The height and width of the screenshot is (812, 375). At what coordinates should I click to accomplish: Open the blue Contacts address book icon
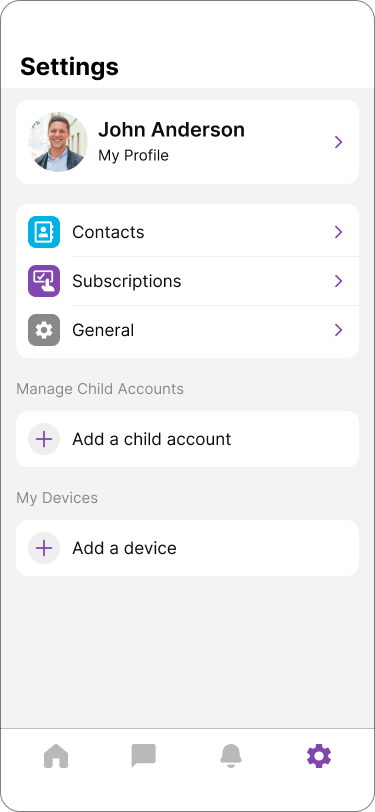44,232
